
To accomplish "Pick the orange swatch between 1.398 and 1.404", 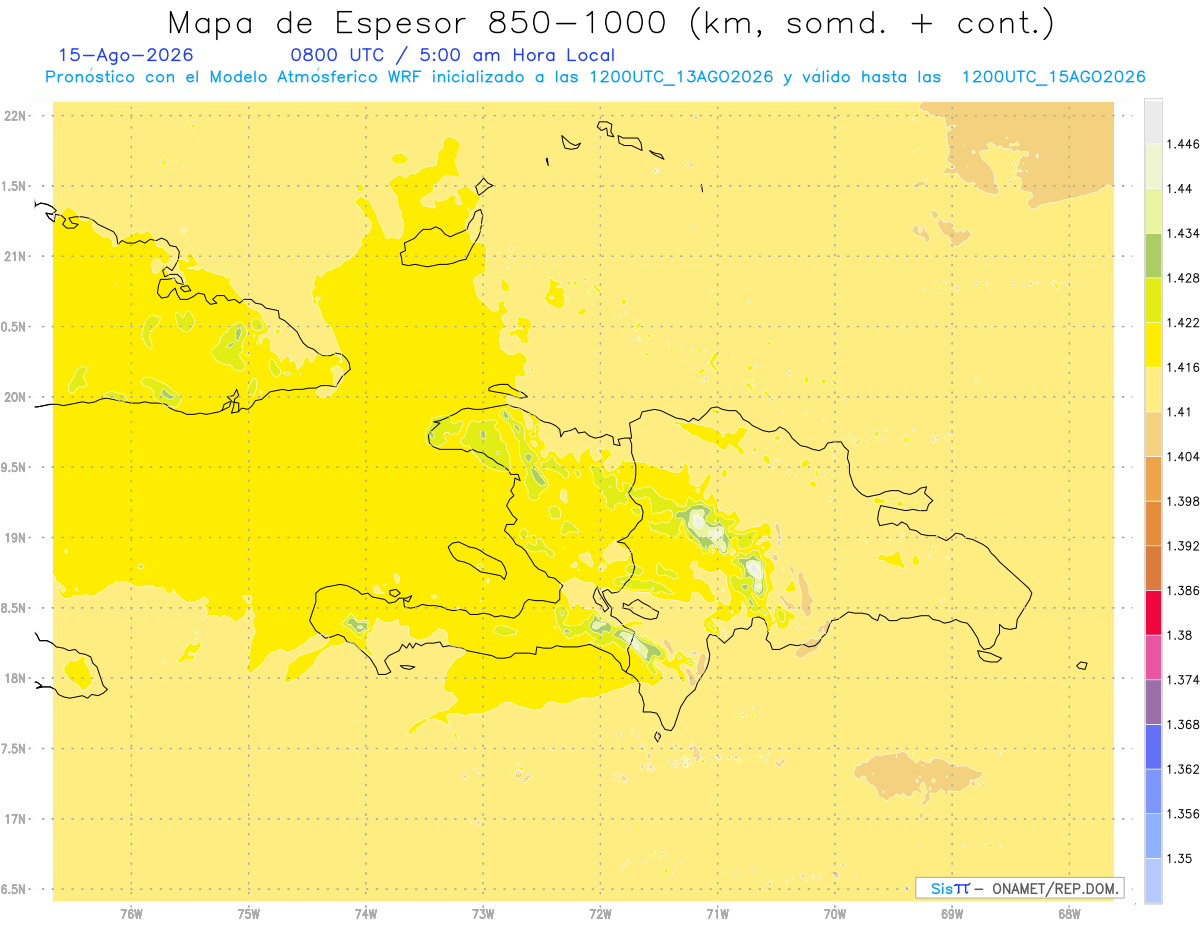I will (x=1153, y=478).
